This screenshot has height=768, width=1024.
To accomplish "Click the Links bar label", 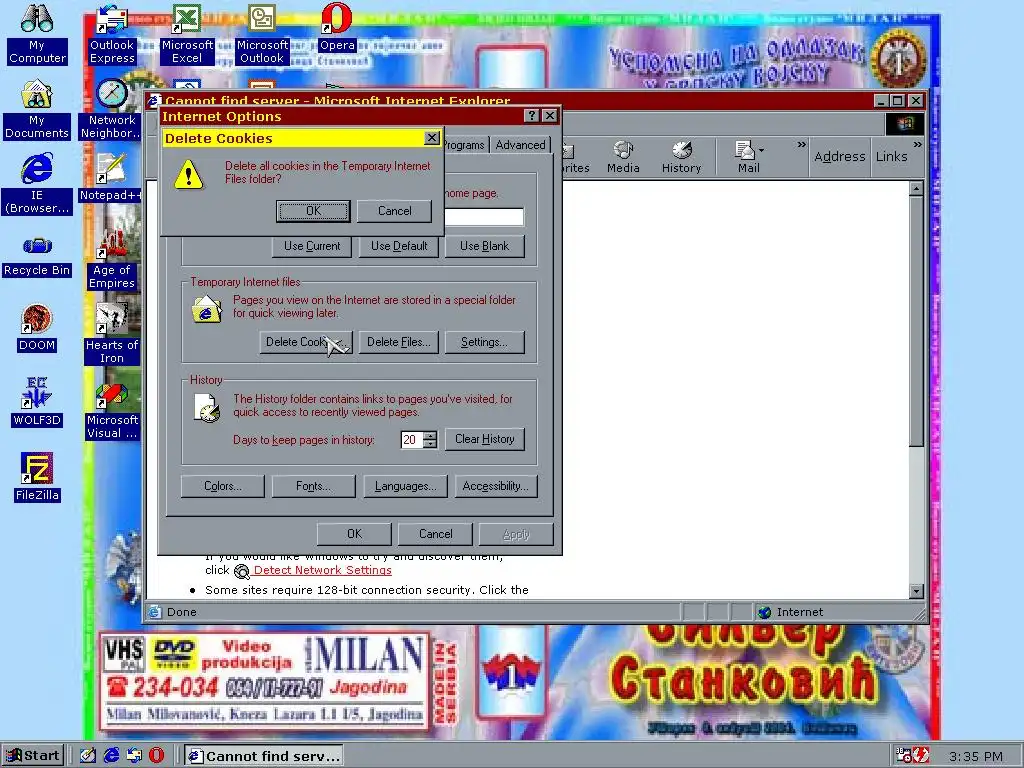I will [891, 157].
